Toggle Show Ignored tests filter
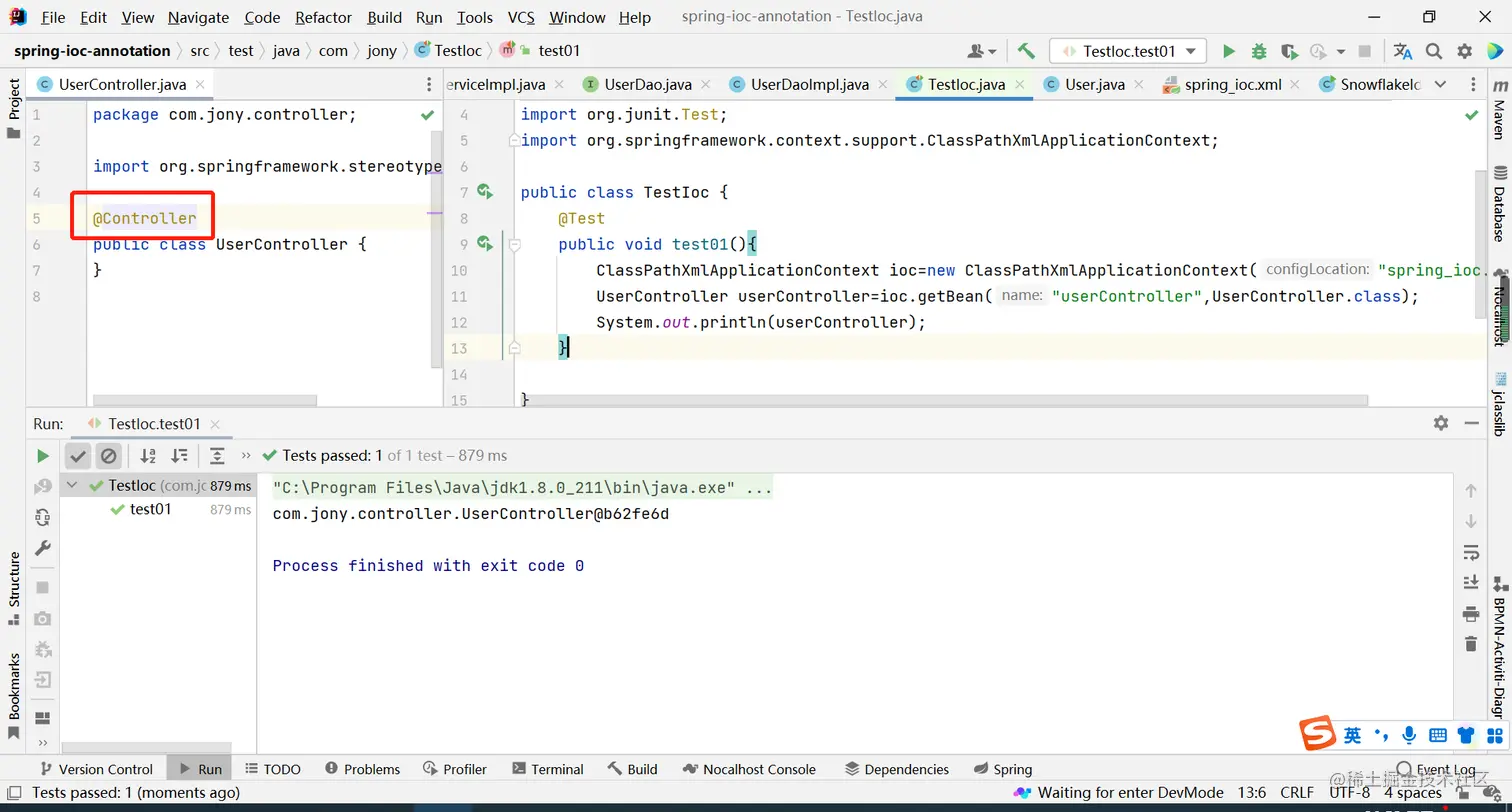Screen dimensions: 1512x812 [x=108, y=456]
